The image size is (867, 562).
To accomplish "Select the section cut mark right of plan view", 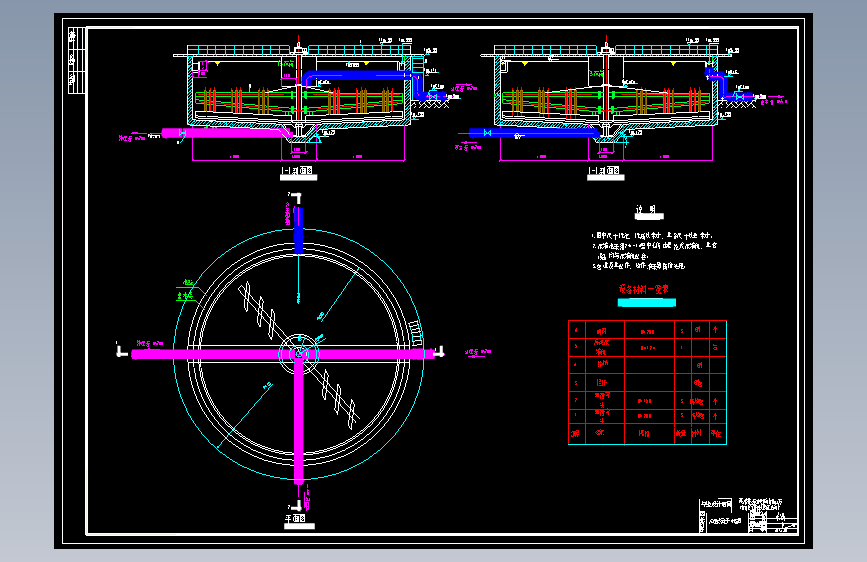I will 438,351.
